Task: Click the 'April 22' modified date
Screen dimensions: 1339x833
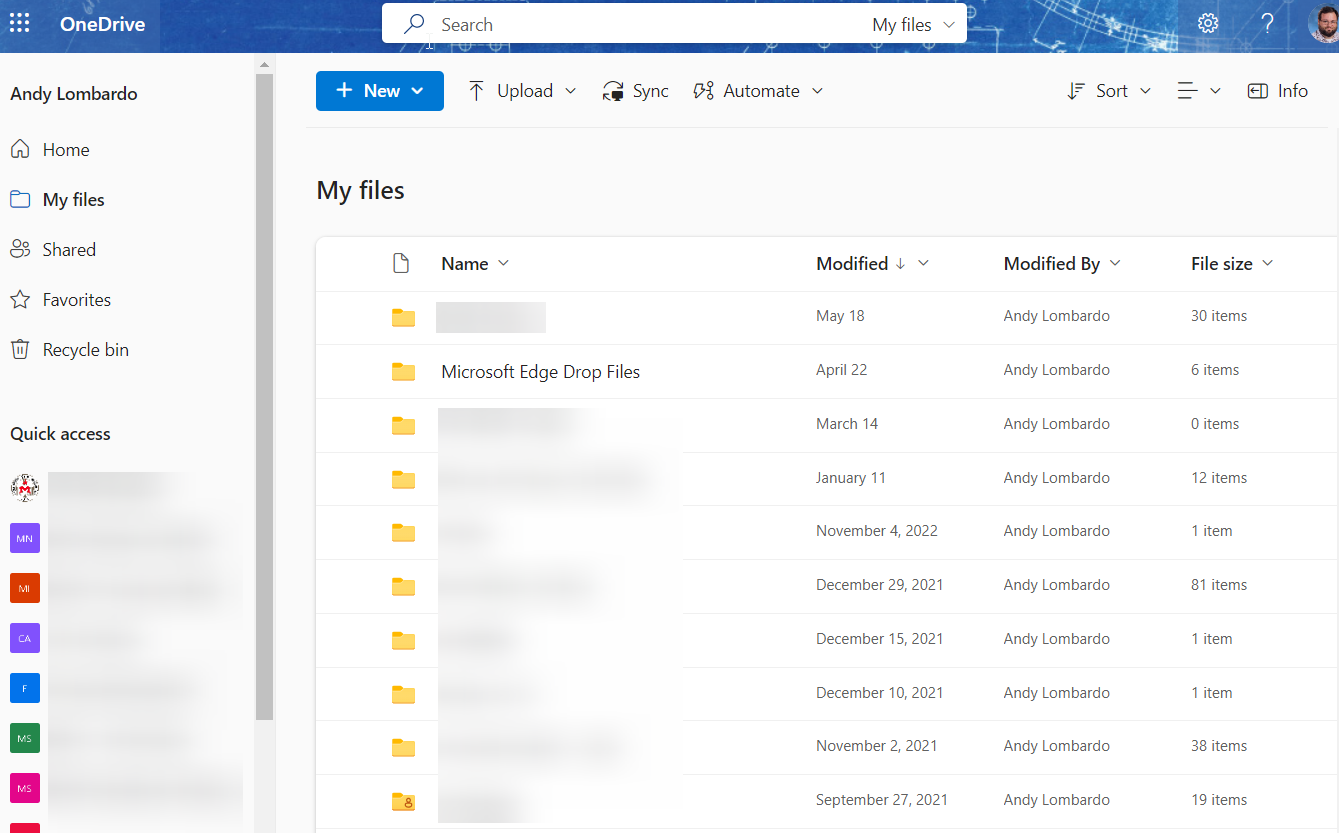Action: click(x=842, y=370)
